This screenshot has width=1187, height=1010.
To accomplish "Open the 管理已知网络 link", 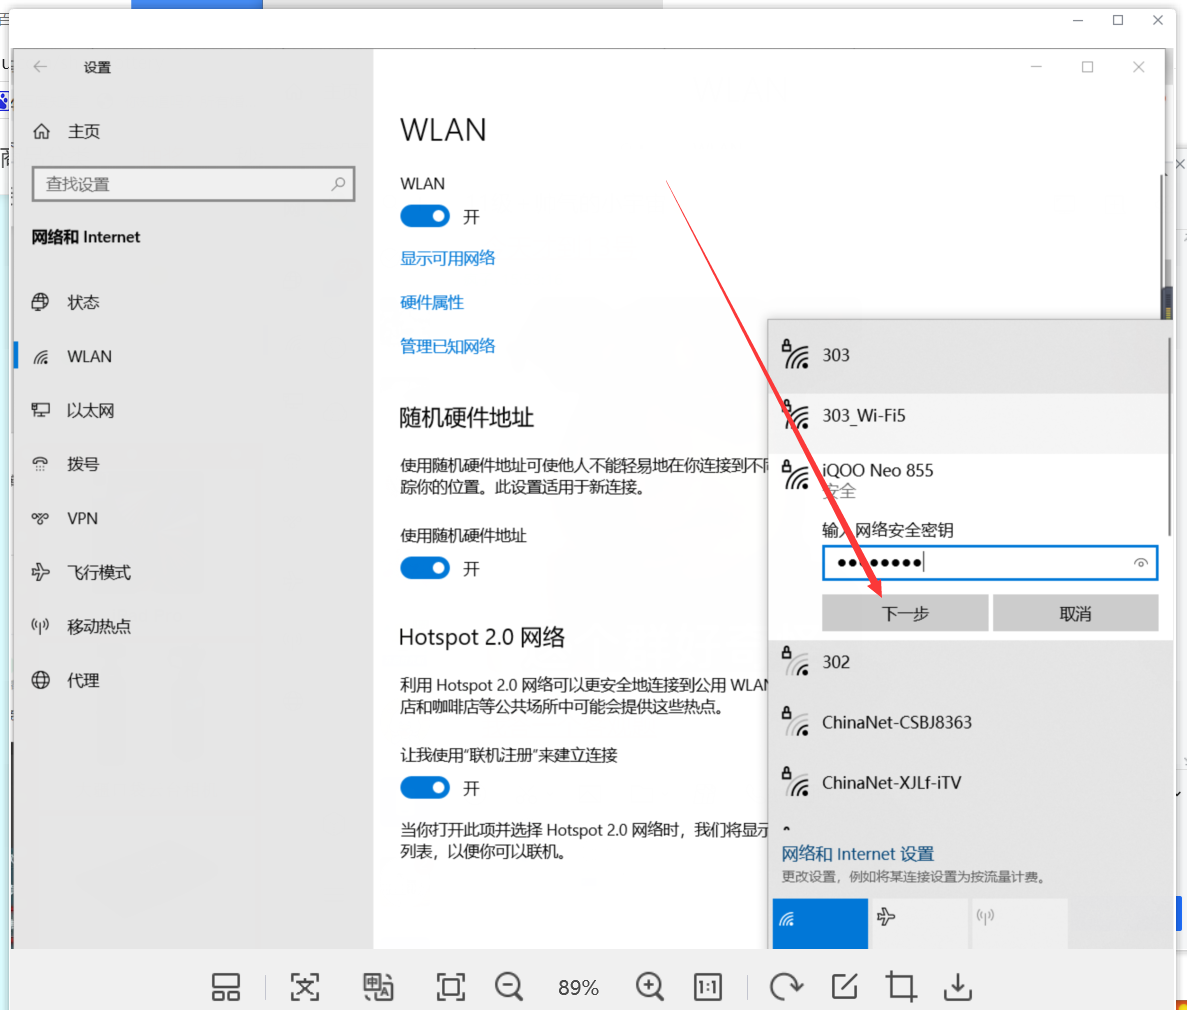I will click(448, 346).
